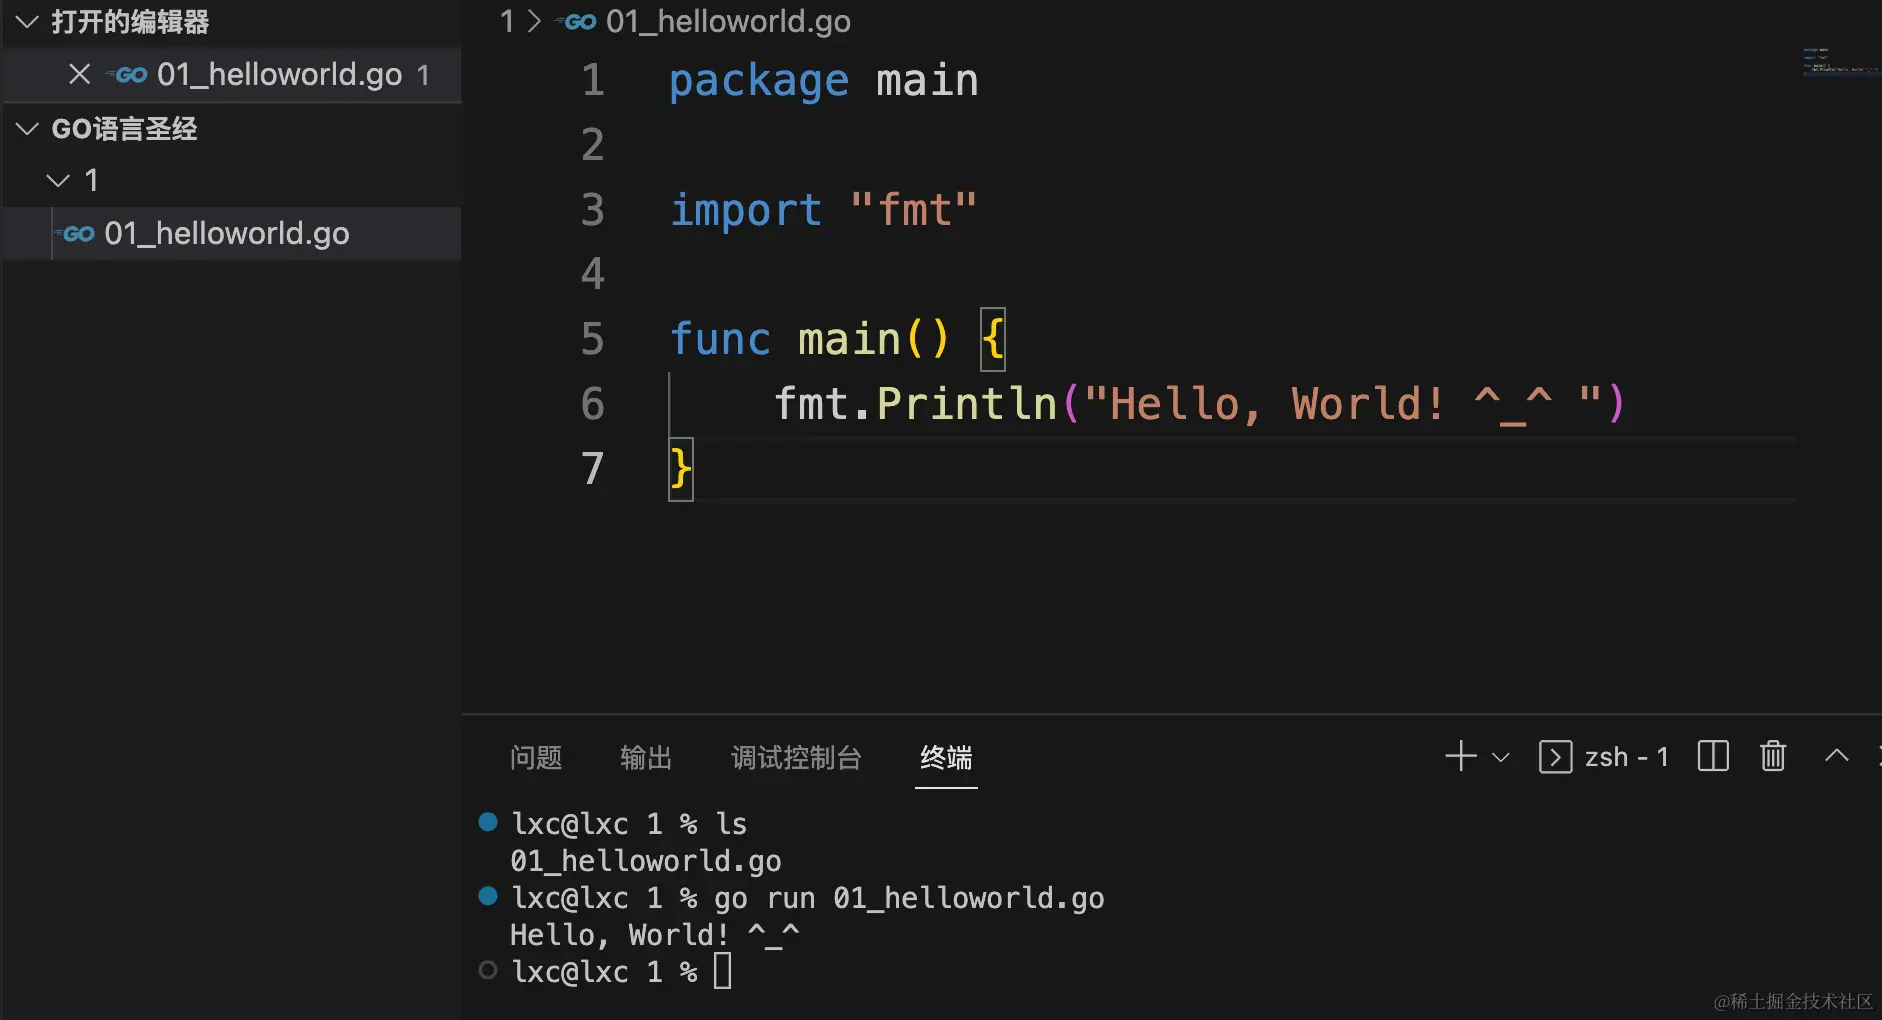
Task: Click the code minimap preview
Action: point(1838,62)
